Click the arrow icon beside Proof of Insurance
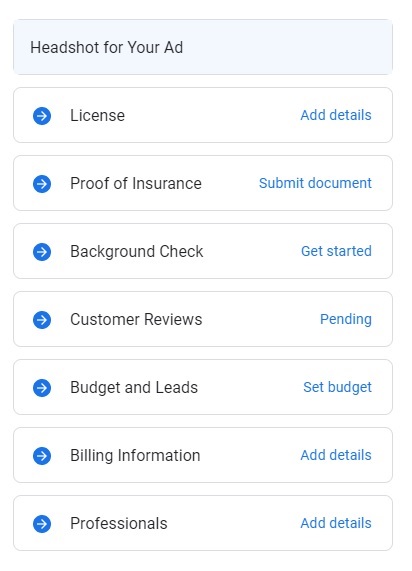Viewport: 412px width, 571px height. coord(42,184)
